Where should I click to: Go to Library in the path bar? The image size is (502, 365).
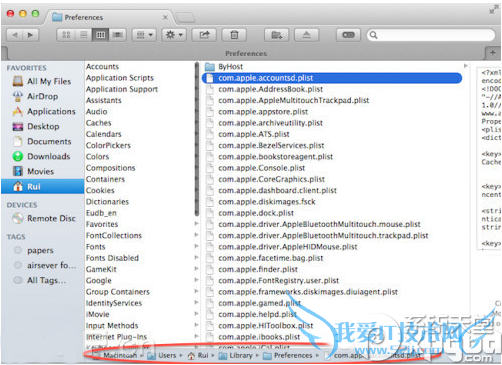click(x=236, y=355)
